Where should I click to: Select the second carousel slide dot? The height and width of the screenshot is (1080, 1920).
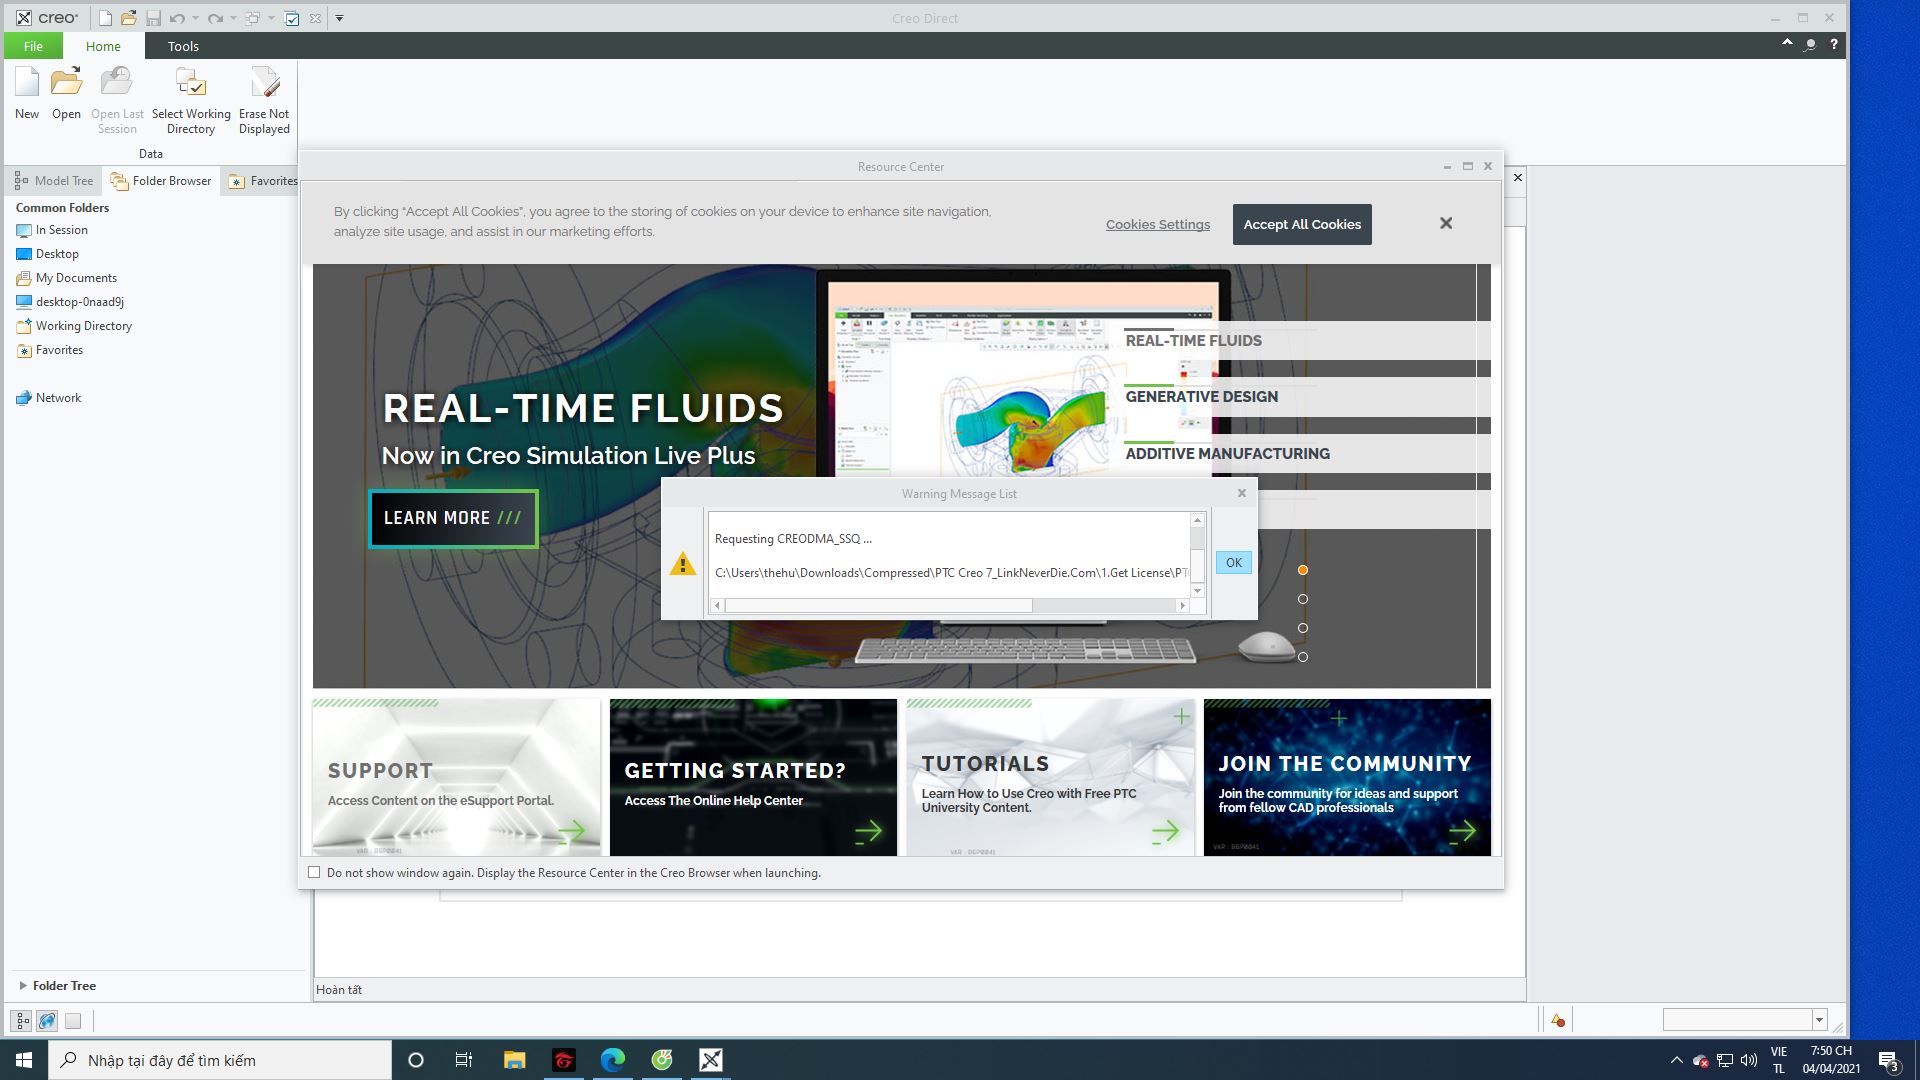tap(1302, 599)
